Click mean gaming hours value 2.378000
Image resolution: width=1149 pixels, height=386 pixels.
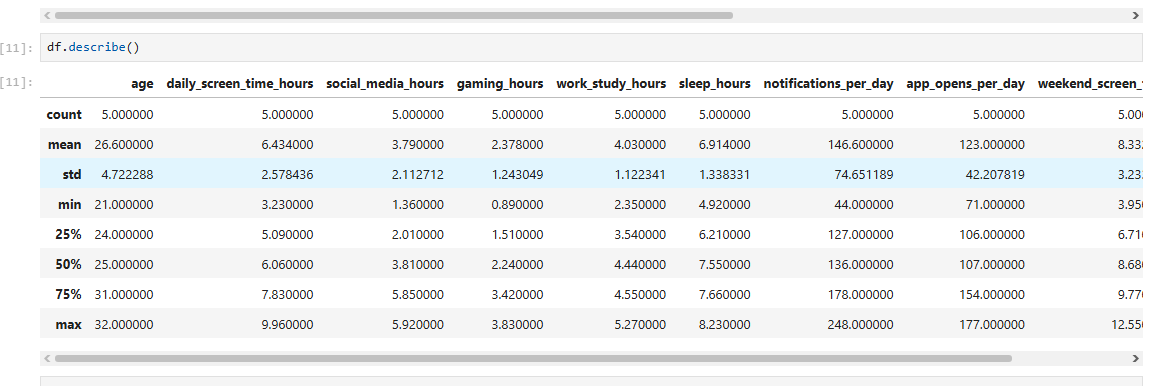point(517,145)
